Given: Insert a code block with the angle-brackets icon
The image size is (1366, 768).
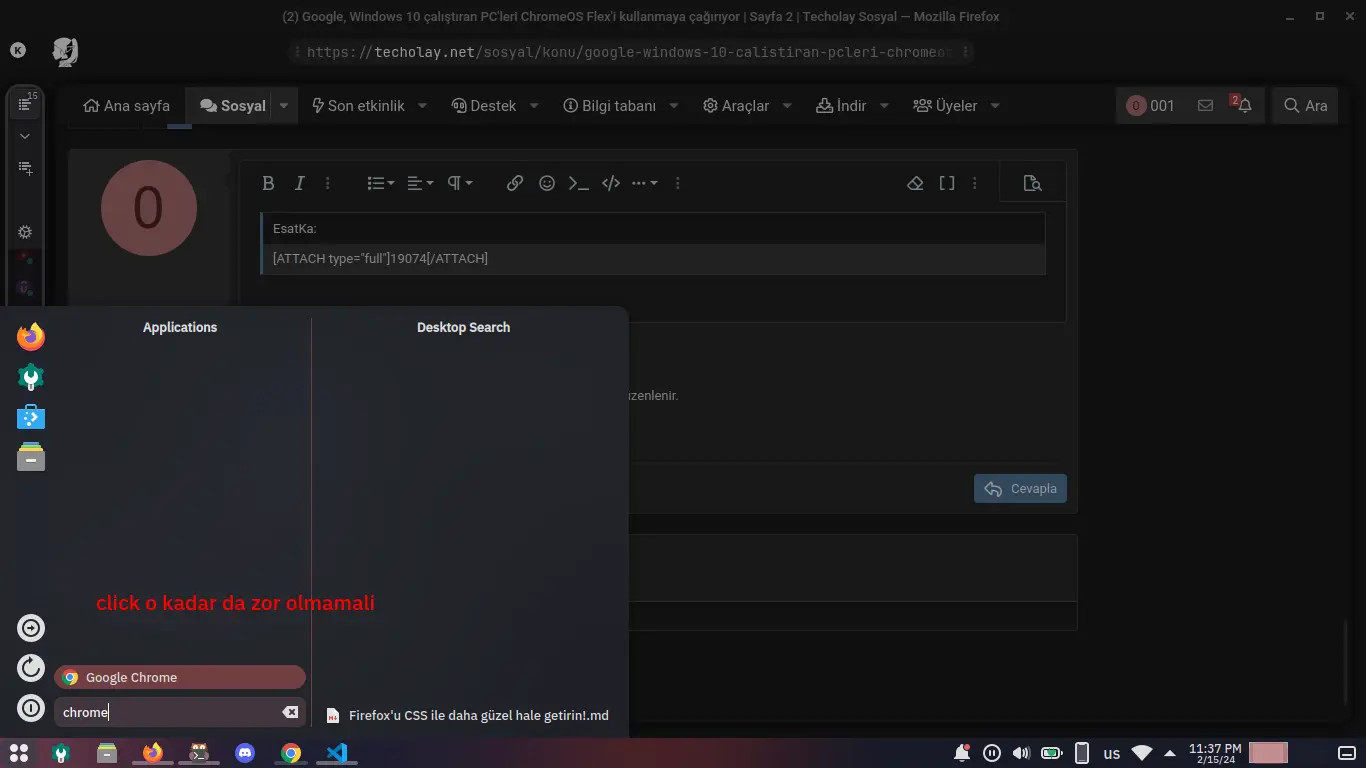Looking at the screenshot, I should point(611,183).
